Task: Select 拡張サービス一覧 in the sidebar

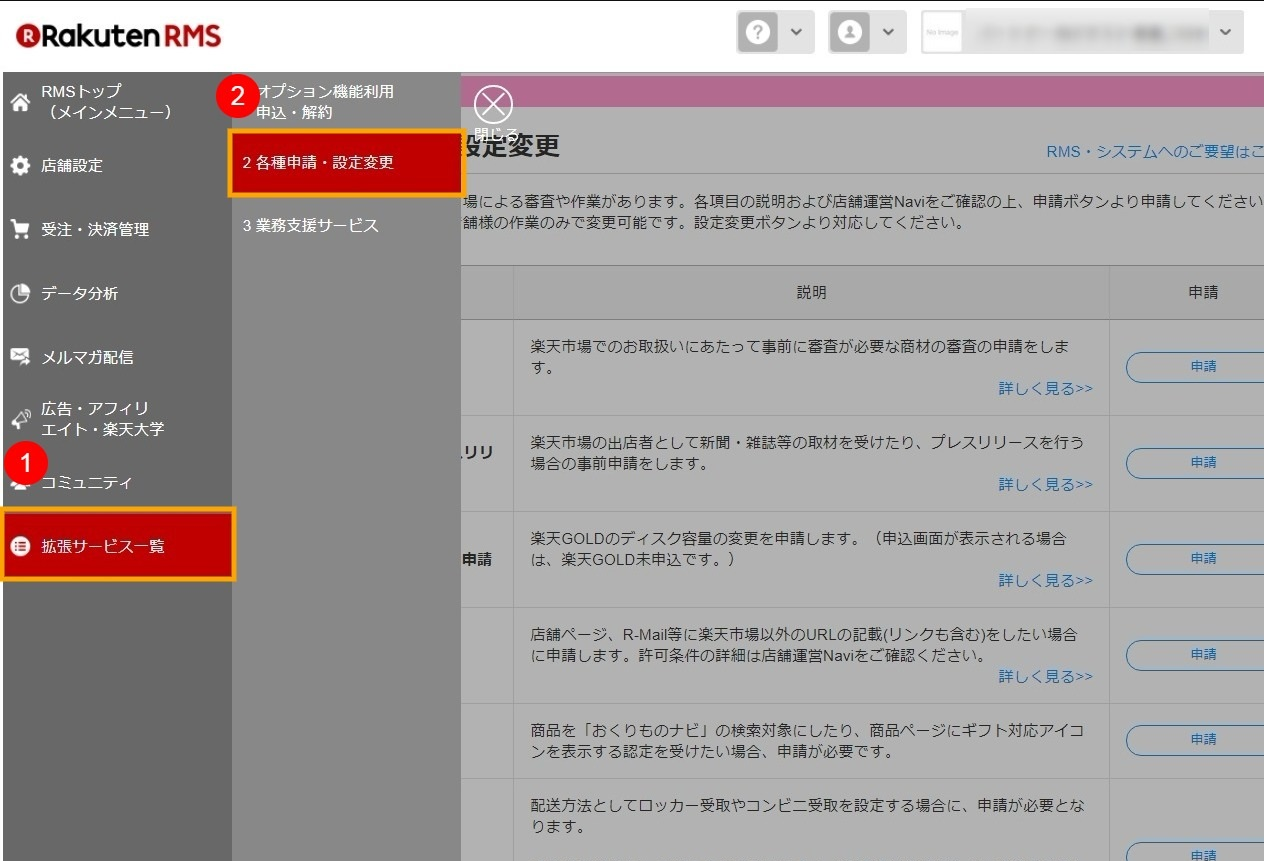Action: point(119,545)
